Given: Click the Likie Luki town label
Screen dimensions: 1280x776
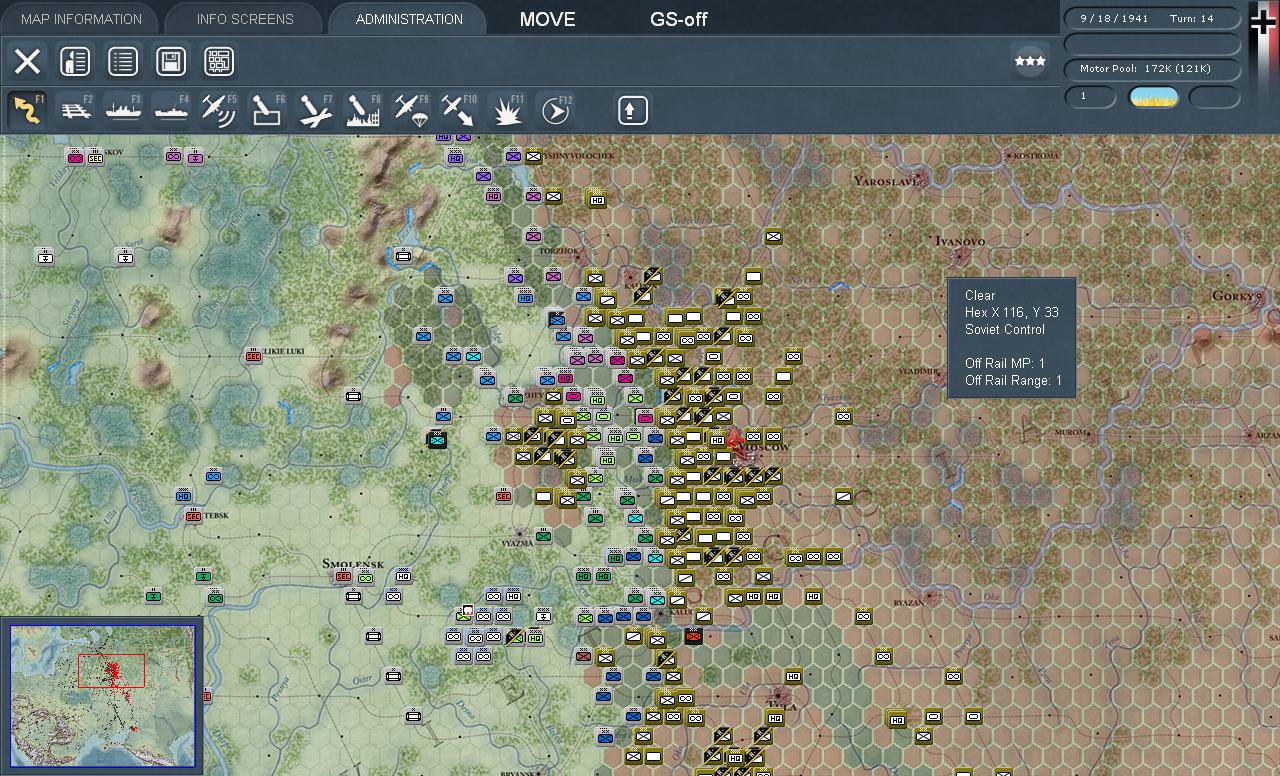Looking at the screenshot, I should tap(284, 352).
